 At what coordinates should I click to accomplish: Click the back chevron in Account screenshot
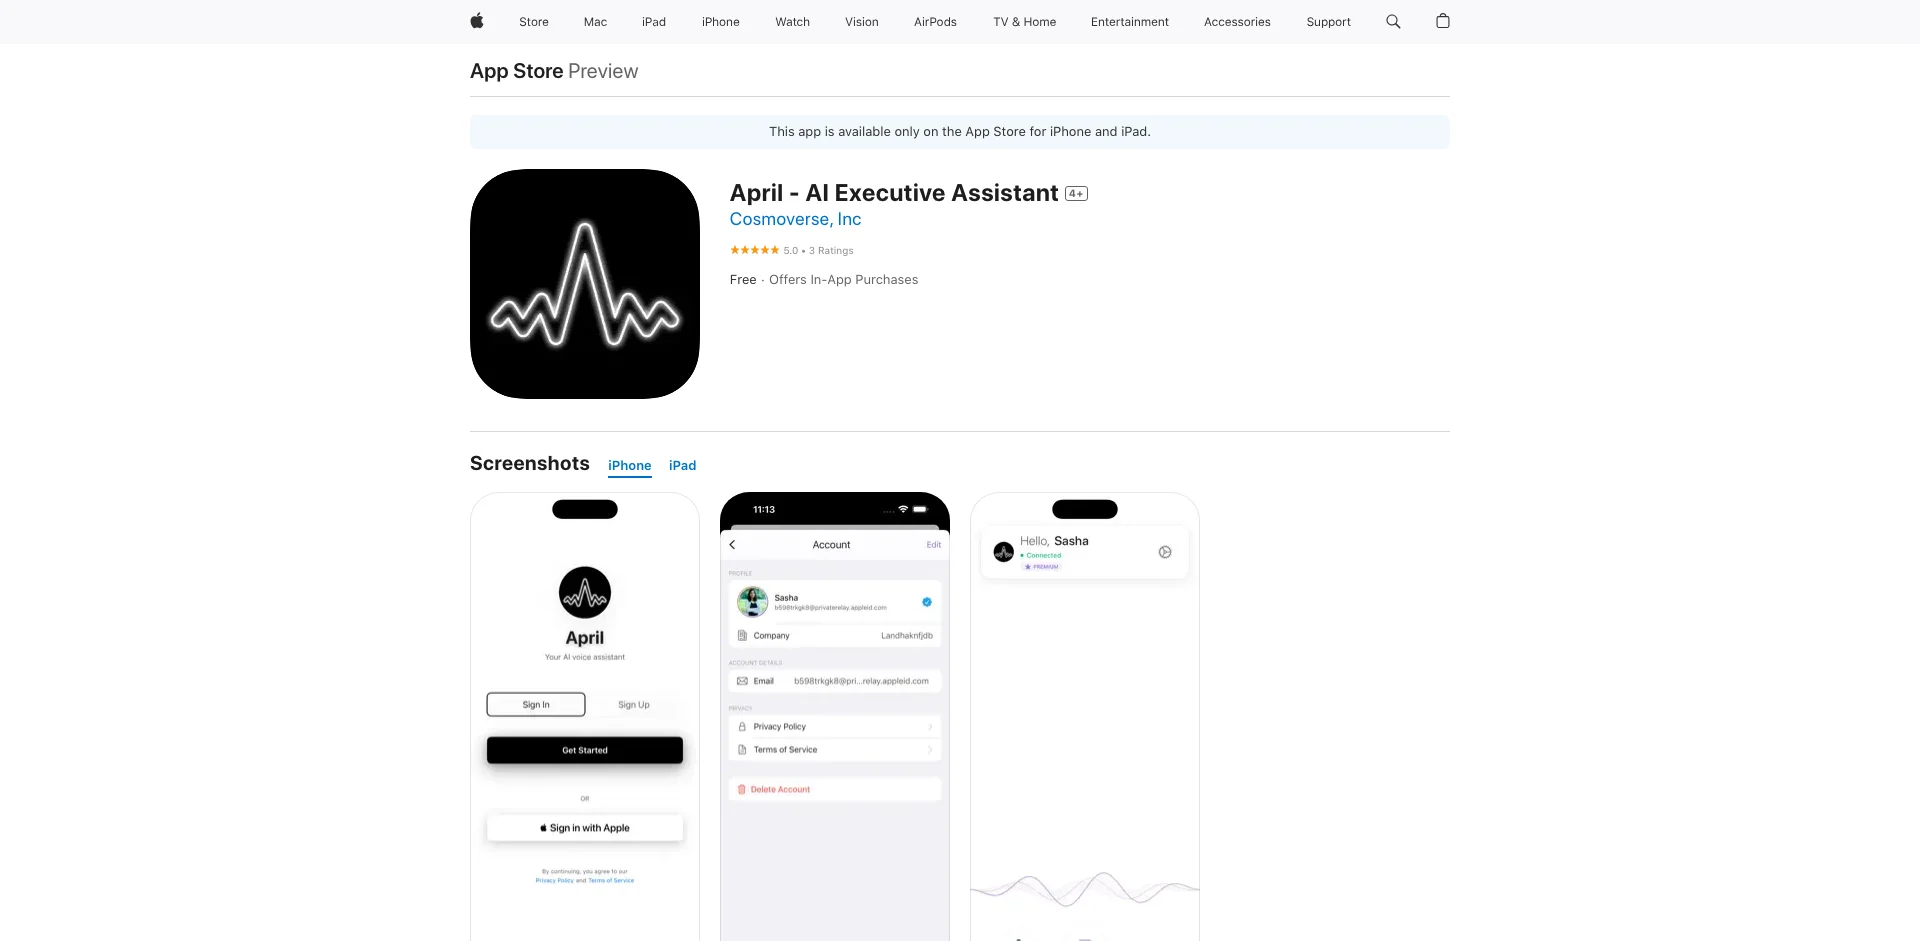733,545
